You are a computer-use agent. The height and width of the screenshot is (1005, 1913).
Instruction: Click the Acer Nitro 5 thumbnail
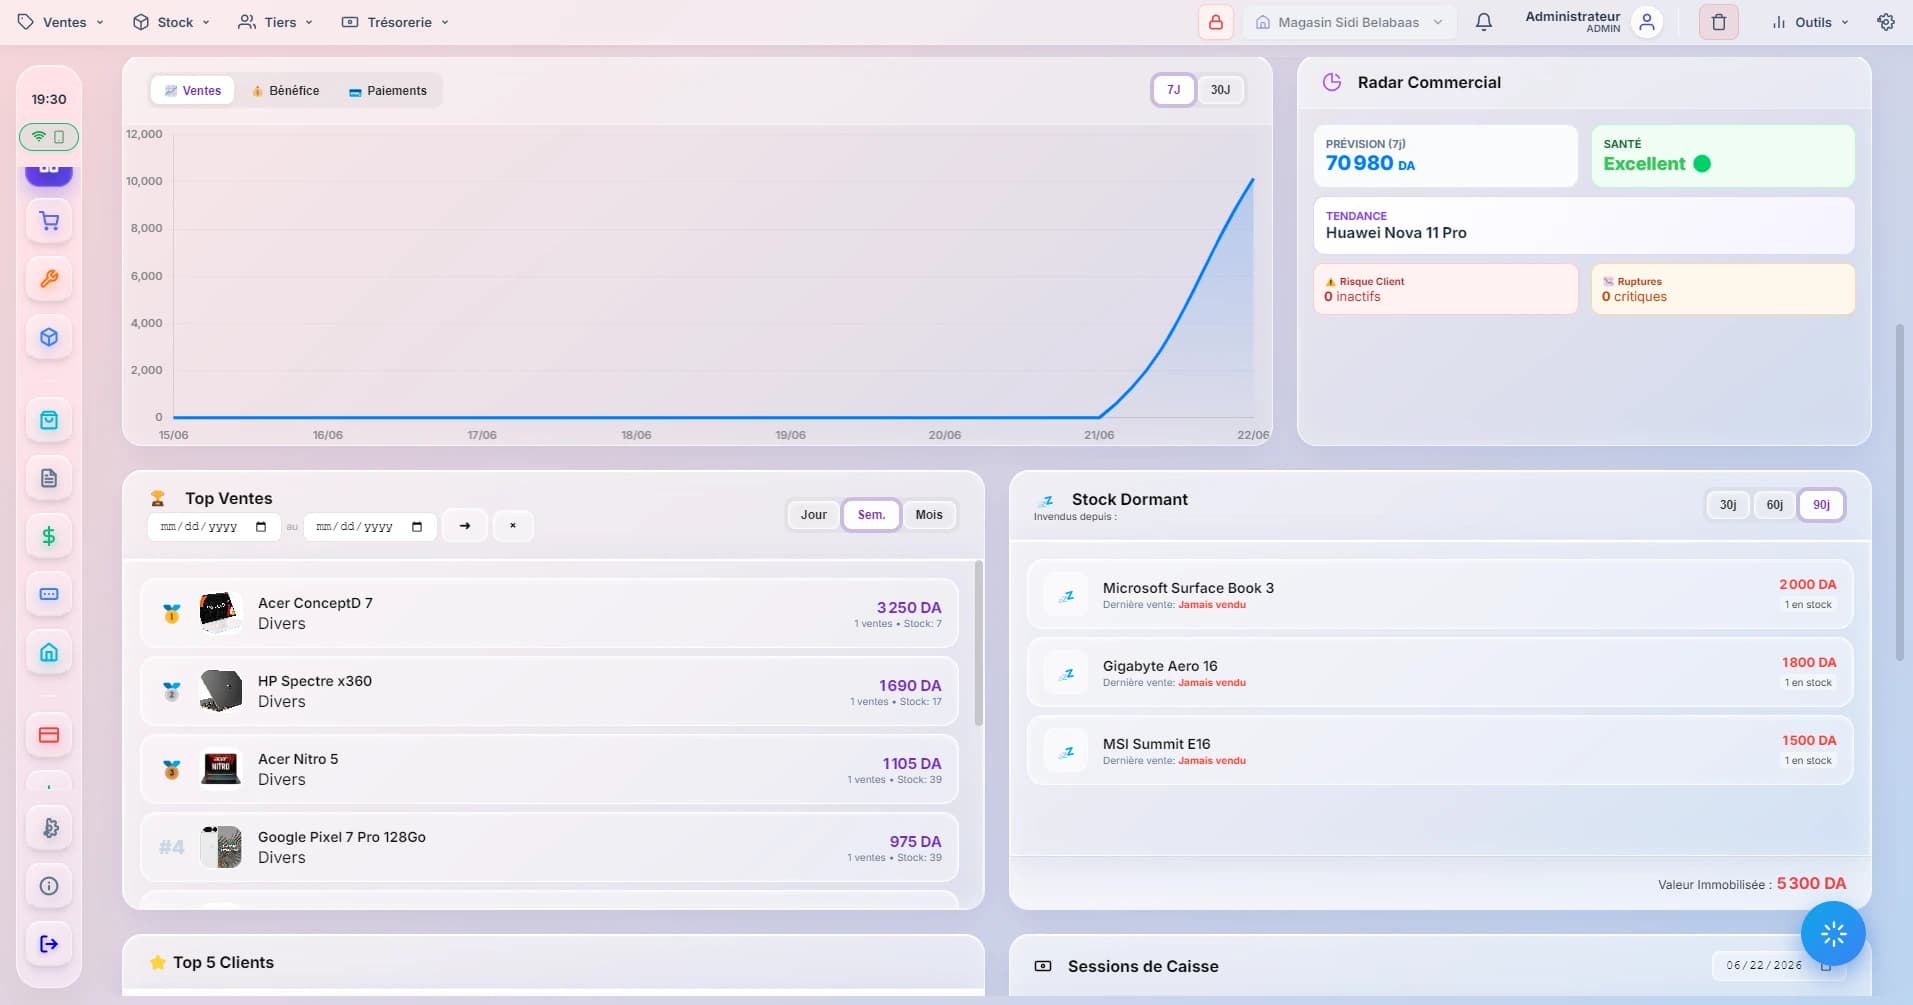coord(220,769)
